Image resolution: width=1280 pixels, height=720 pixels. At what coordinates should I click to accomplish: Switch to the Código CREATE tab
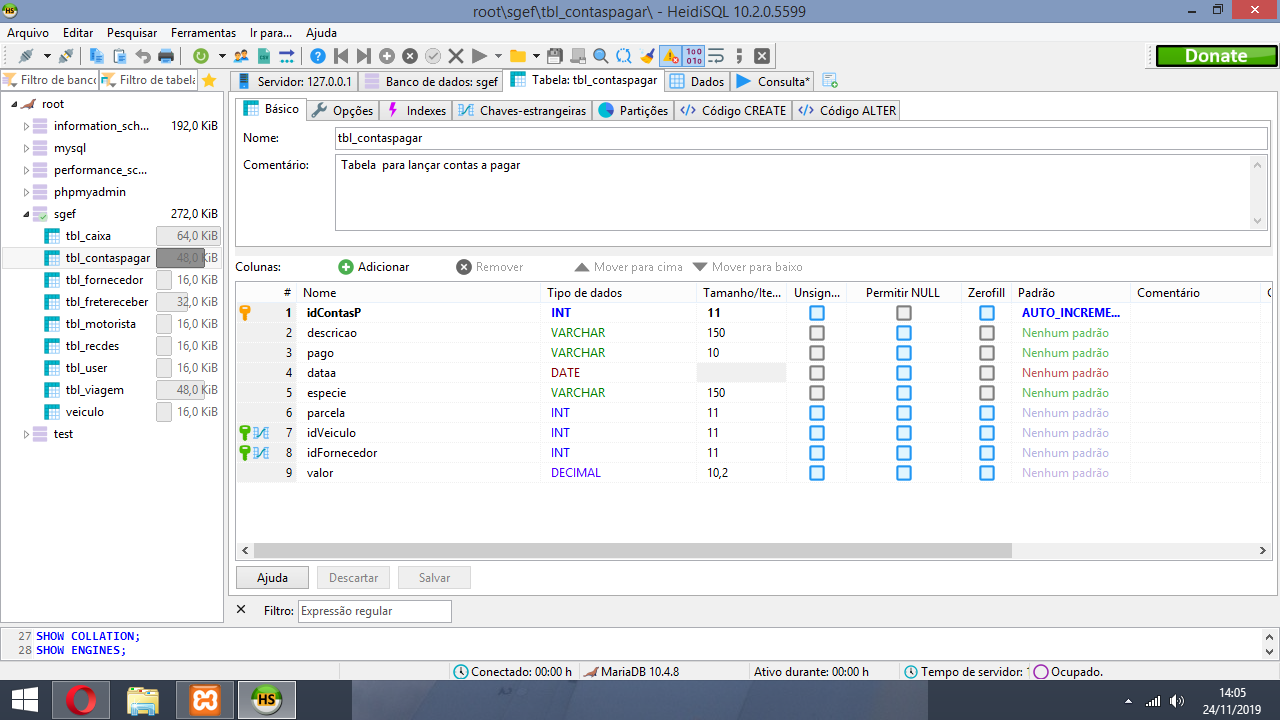[x=733, y=110]
